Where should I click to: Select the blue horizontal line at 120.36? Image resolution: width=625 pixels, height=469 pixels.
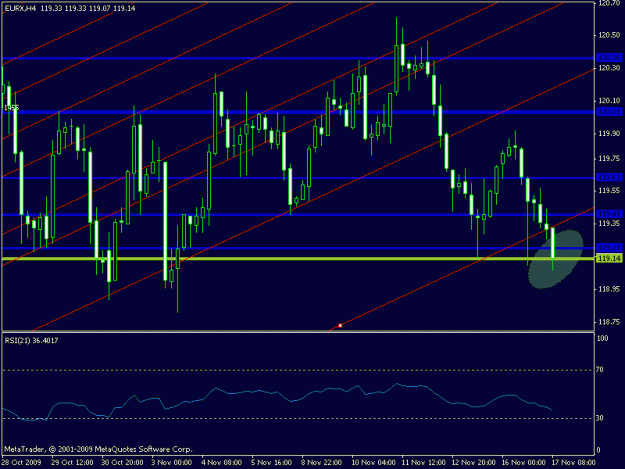pos(298,58)
